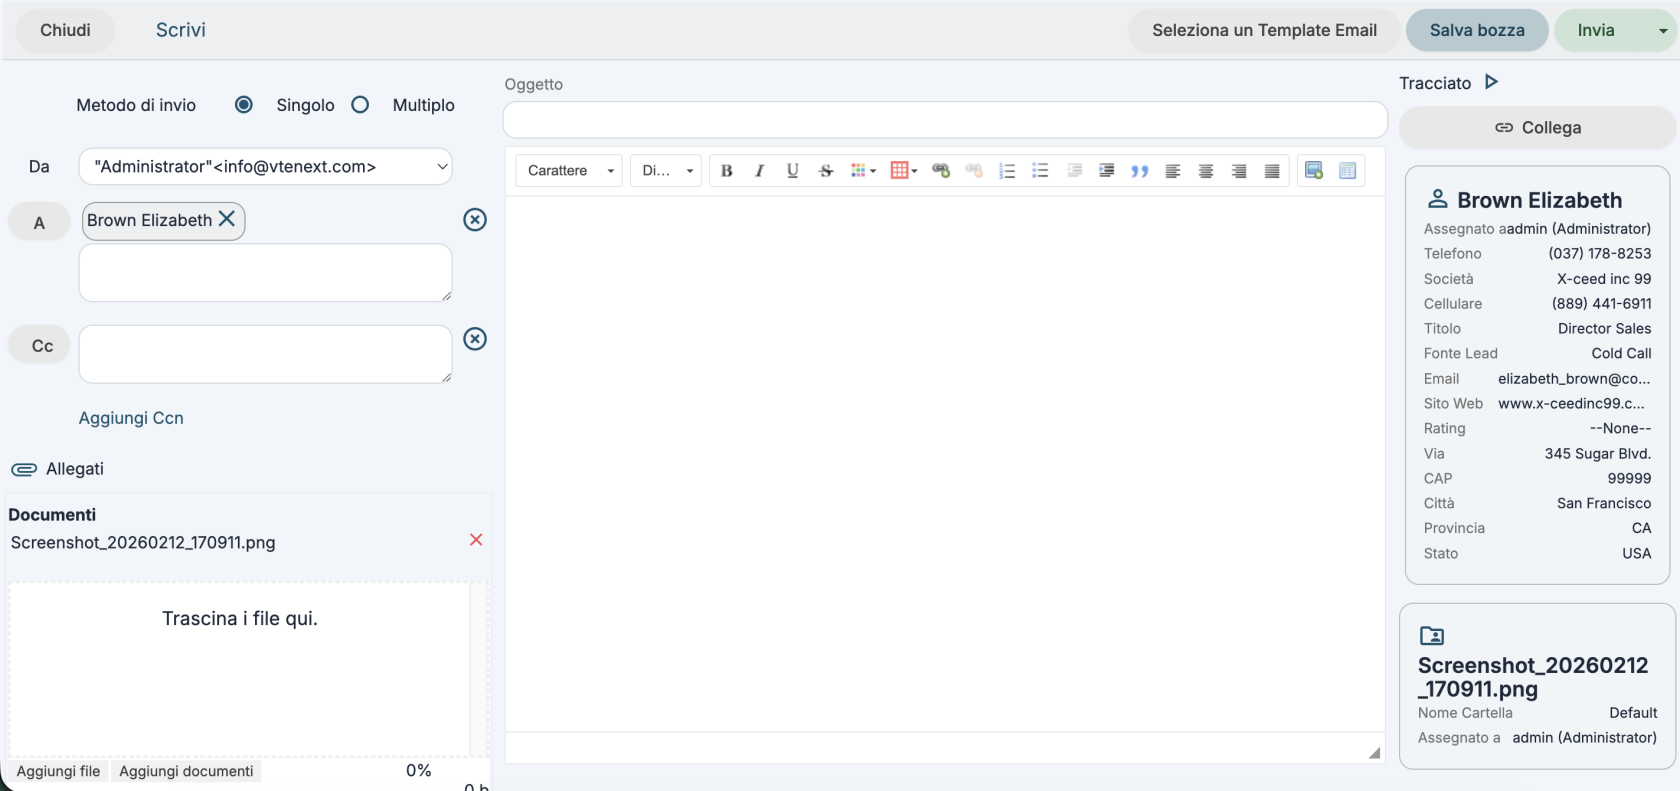
Task: Open Brown Elizabeth contact card title
Action: [1539, 200]
